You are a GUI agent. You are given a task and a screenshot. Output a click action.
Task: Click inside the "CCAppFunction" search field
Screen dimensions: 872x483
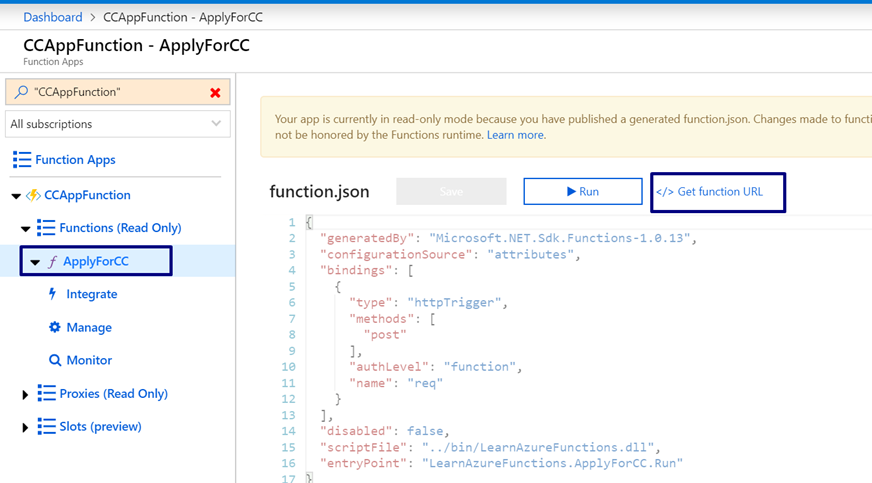pos(117,92)
